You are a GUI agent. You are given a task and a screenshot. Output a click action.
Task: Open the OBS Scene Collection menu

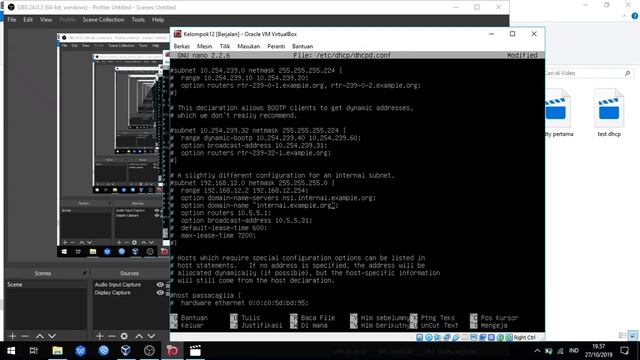pyautogui.click(x=103, y=20)
